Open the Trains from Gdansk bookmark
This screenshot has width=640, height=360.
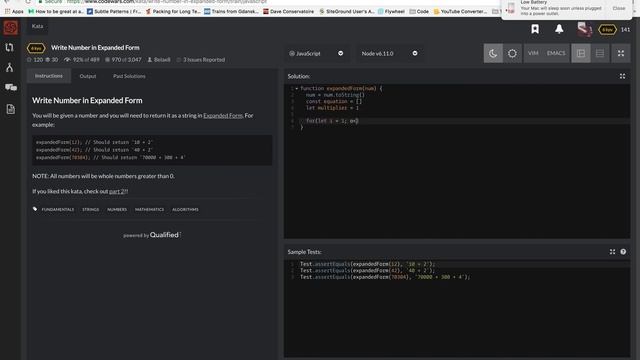[x=231, y=11]
